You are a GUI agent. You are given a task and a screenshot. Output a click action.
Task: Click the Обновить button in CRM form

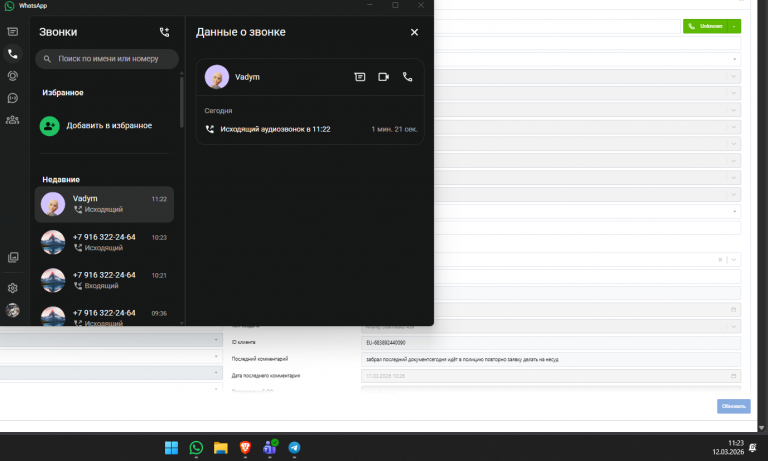(x=734, y=406)
